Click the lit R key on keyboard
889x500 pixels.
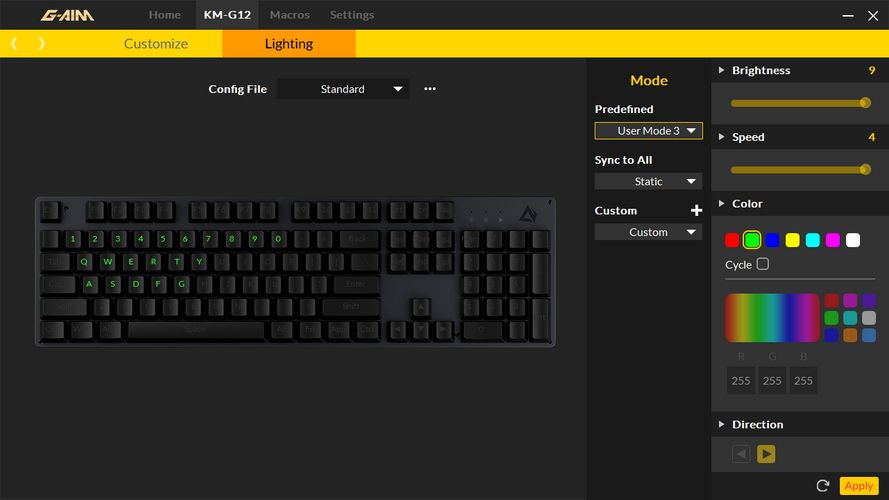[154, 261]
